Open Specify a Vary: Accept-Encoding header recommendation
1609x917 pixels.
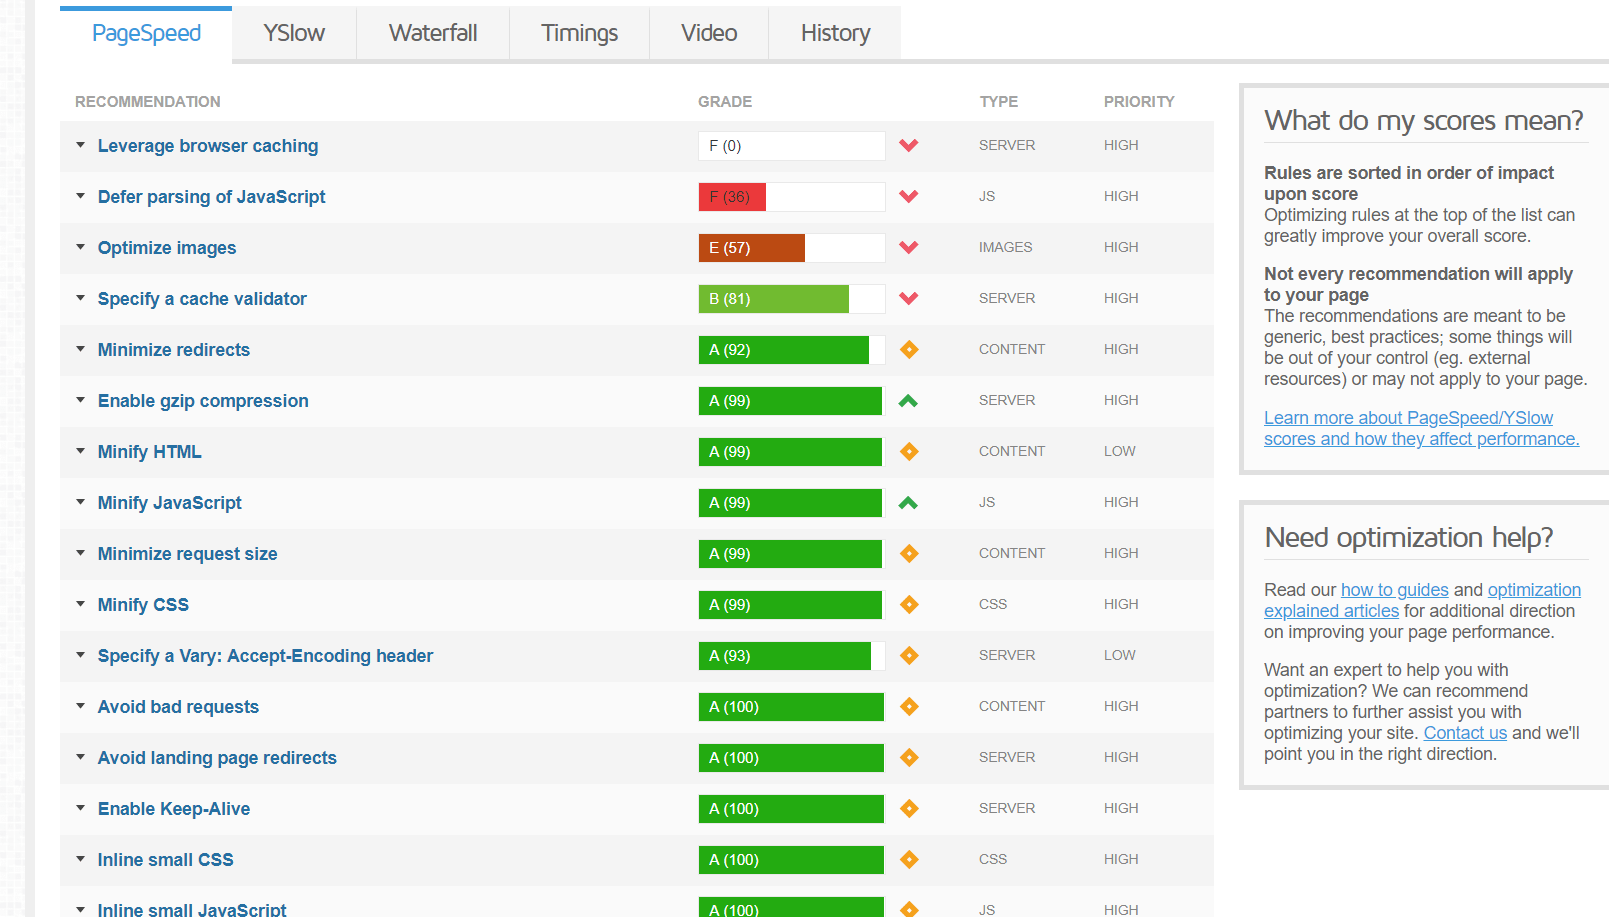(x=265, y=656)
